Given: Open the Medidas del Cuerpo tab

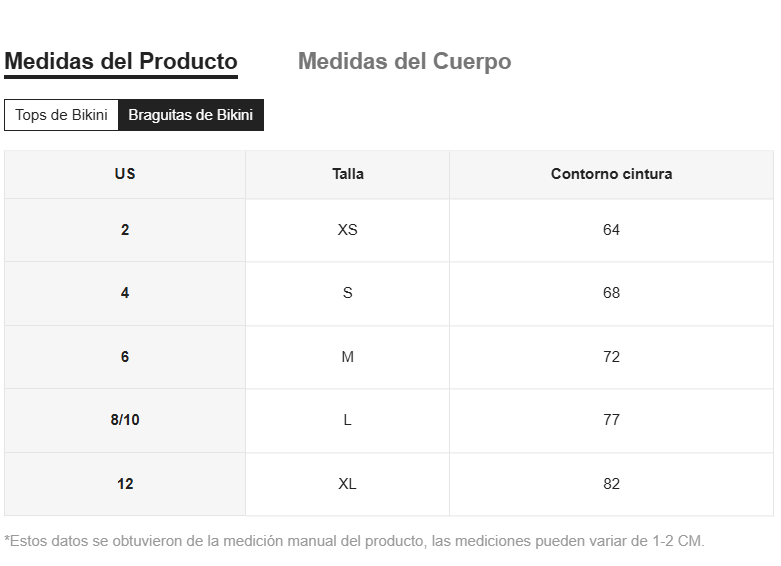Looking at the screenshot, I should tap(404, 62).
